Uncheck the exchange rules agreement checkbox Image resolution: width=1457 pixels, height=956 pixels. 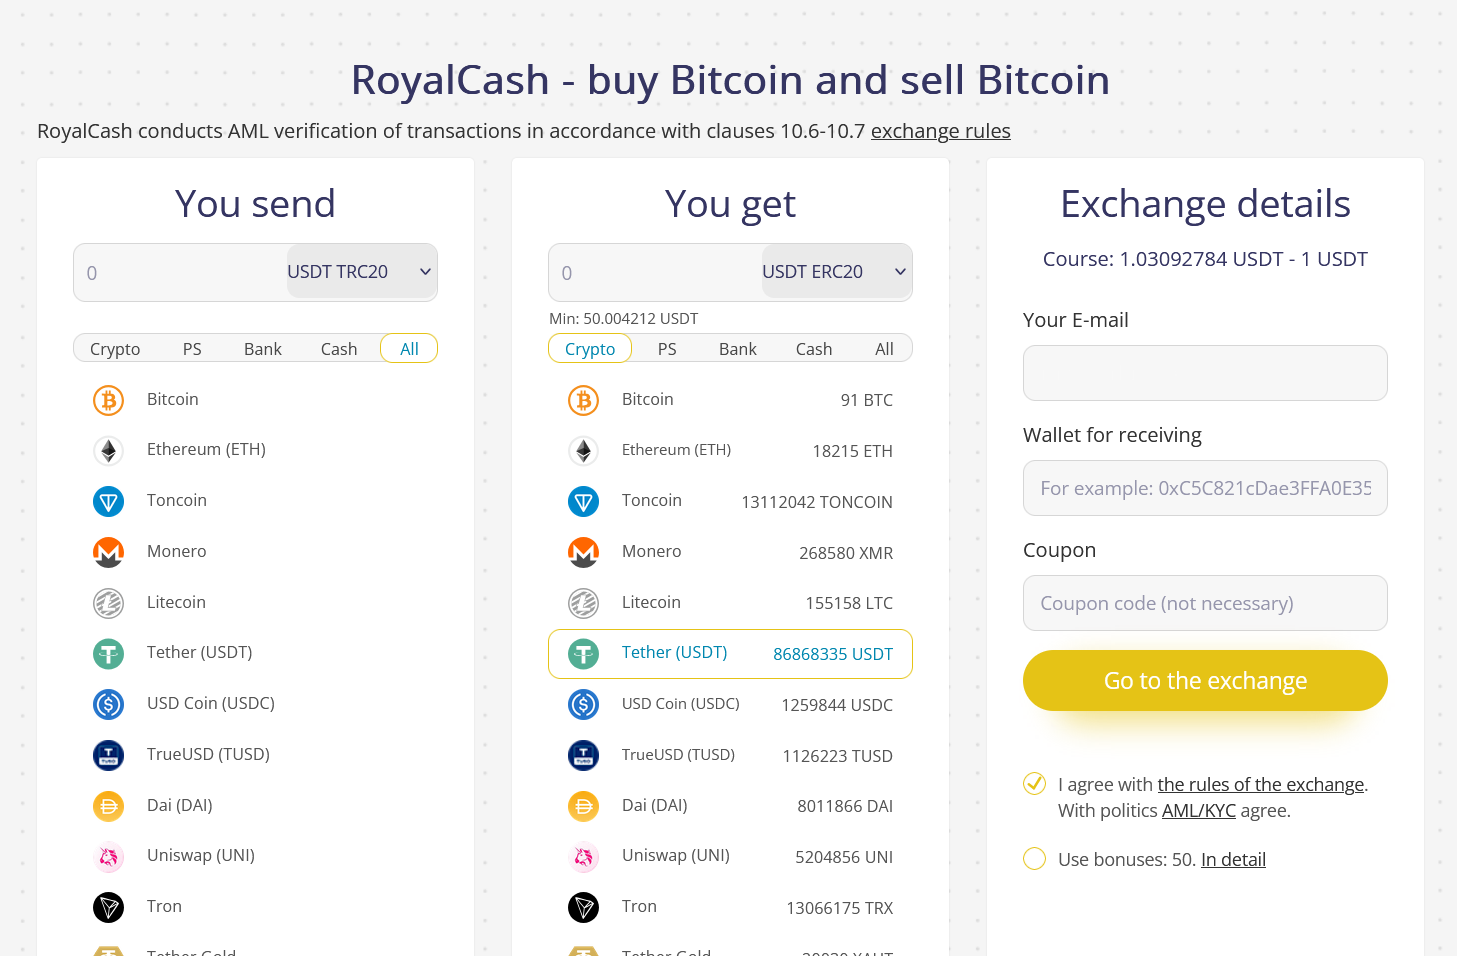point(1035,784)
